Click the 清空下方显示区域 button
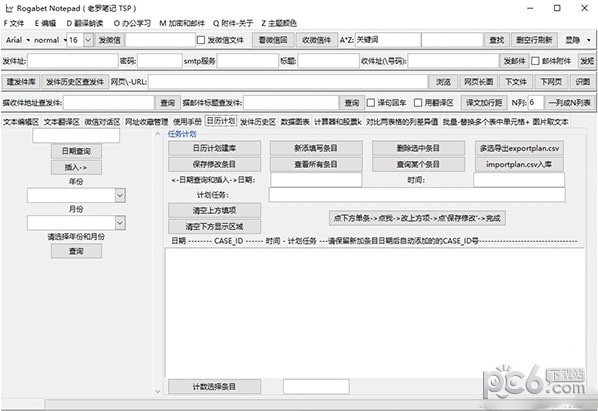The image size is (598, 411). click(x=214, y=226)
